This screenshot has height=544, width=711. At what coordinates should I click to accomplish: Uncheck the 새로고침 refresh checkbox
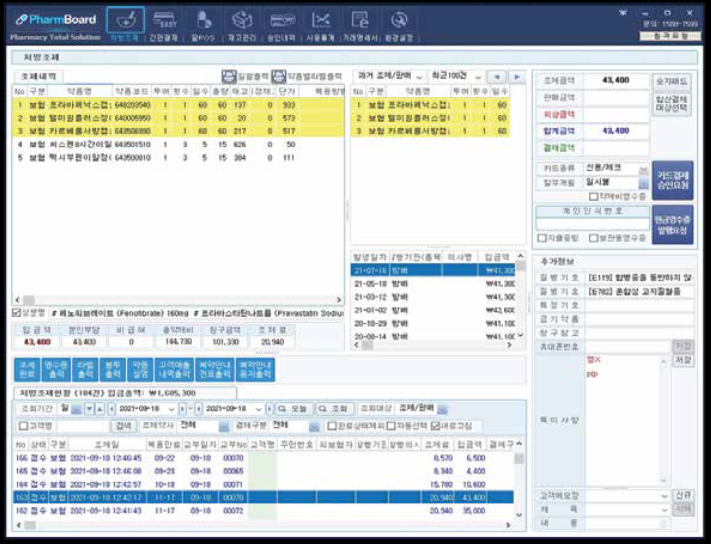coord(435,426)
